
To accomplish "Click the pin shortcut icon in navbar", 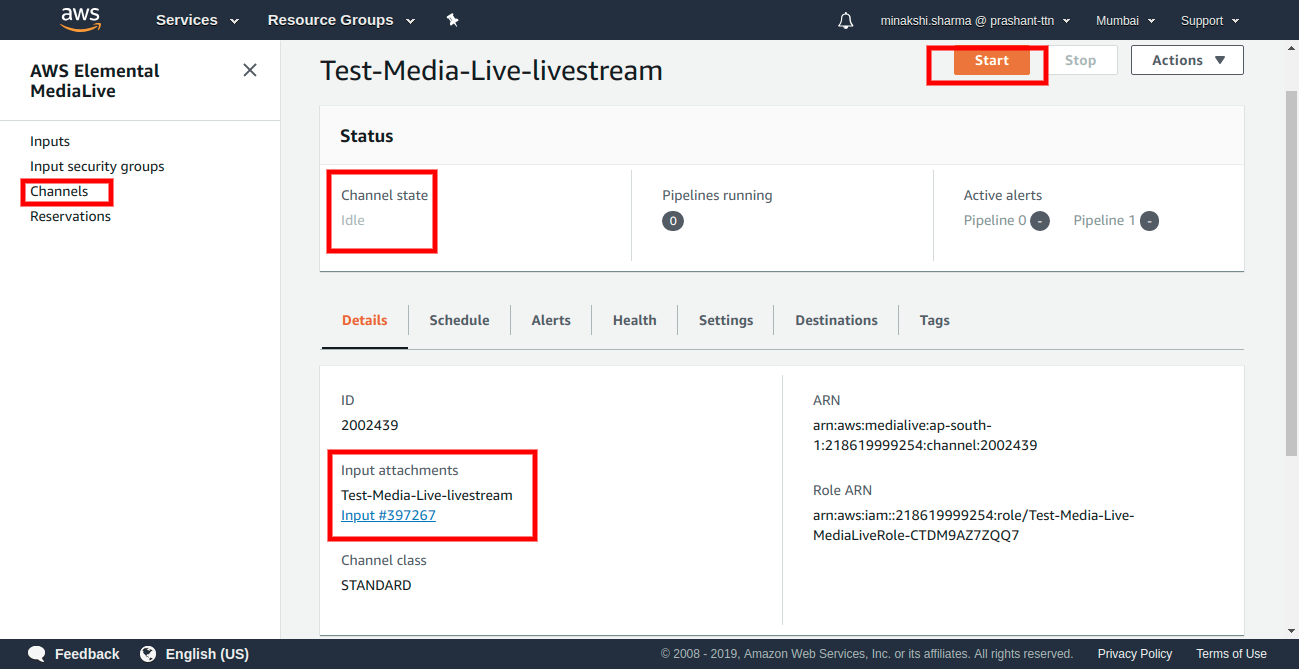I will (452, 20).
